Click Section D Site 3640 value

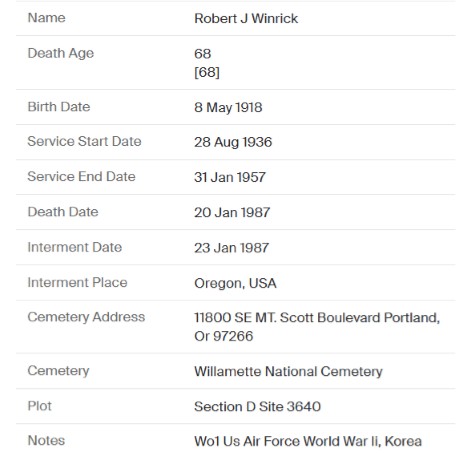pyautogui.click(x=257, y=407)
